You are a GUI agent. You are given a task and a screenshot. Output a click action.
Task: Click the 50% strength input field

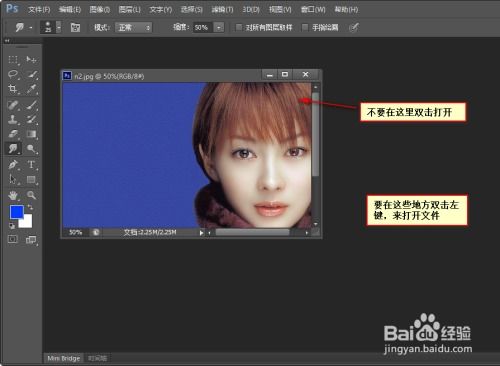point(203,27)
